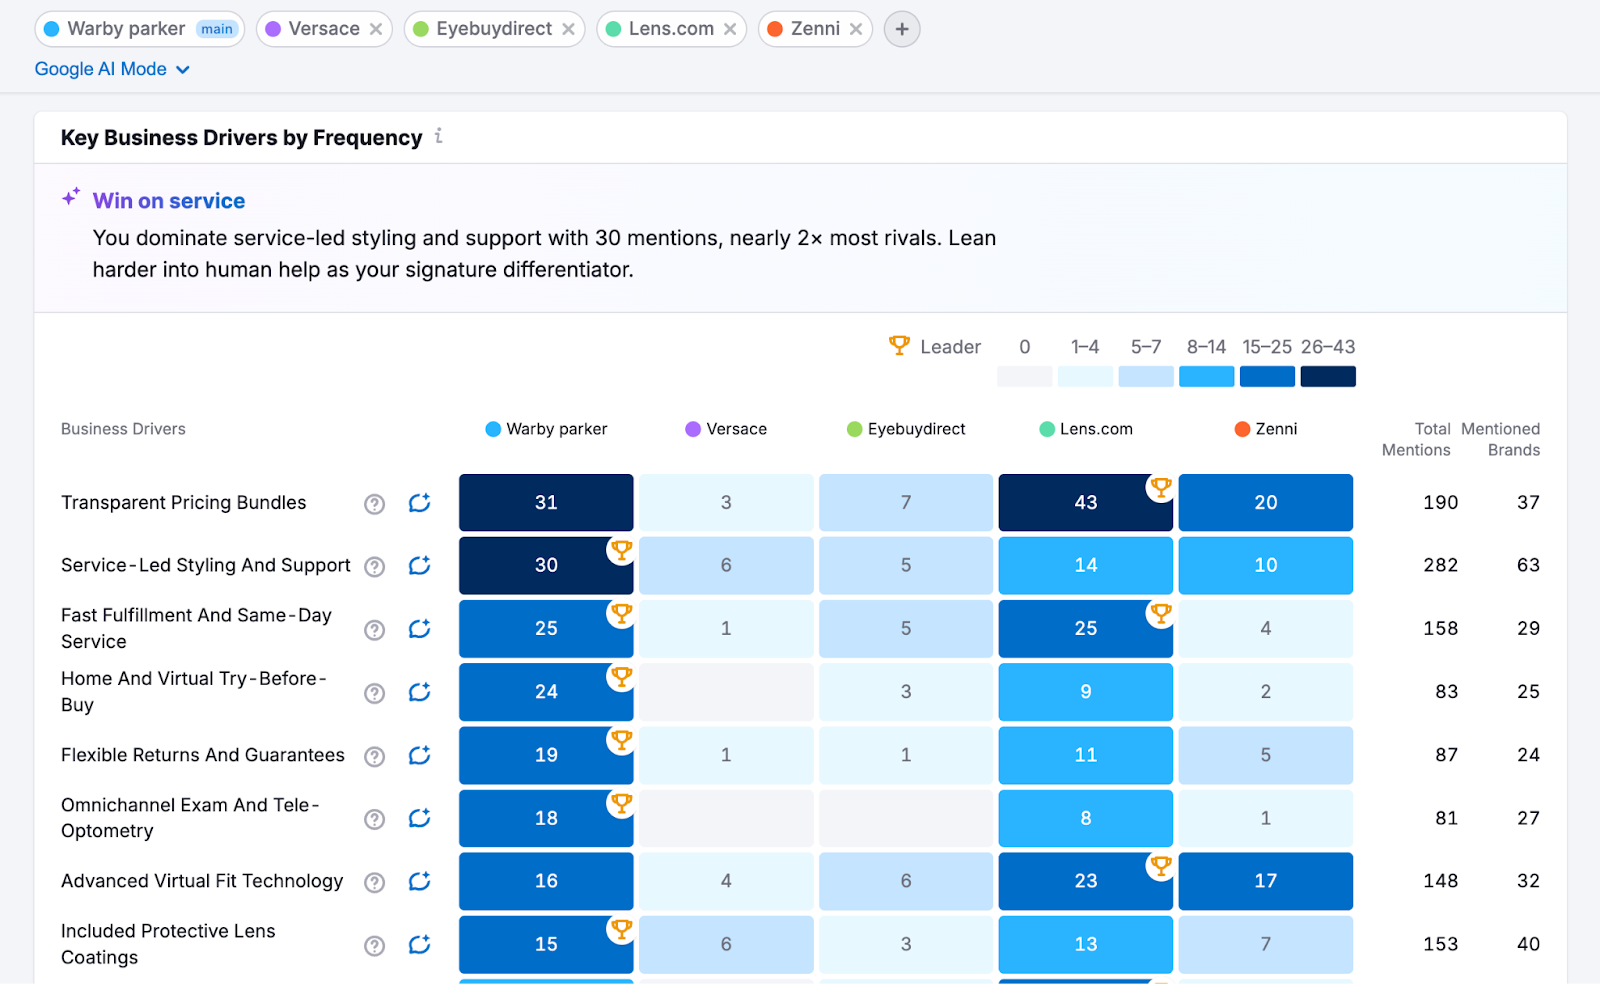Click the Zenni column header
Viewport: 1600px width, 984px height.
pyautogui.click(x=1266, y=429)
